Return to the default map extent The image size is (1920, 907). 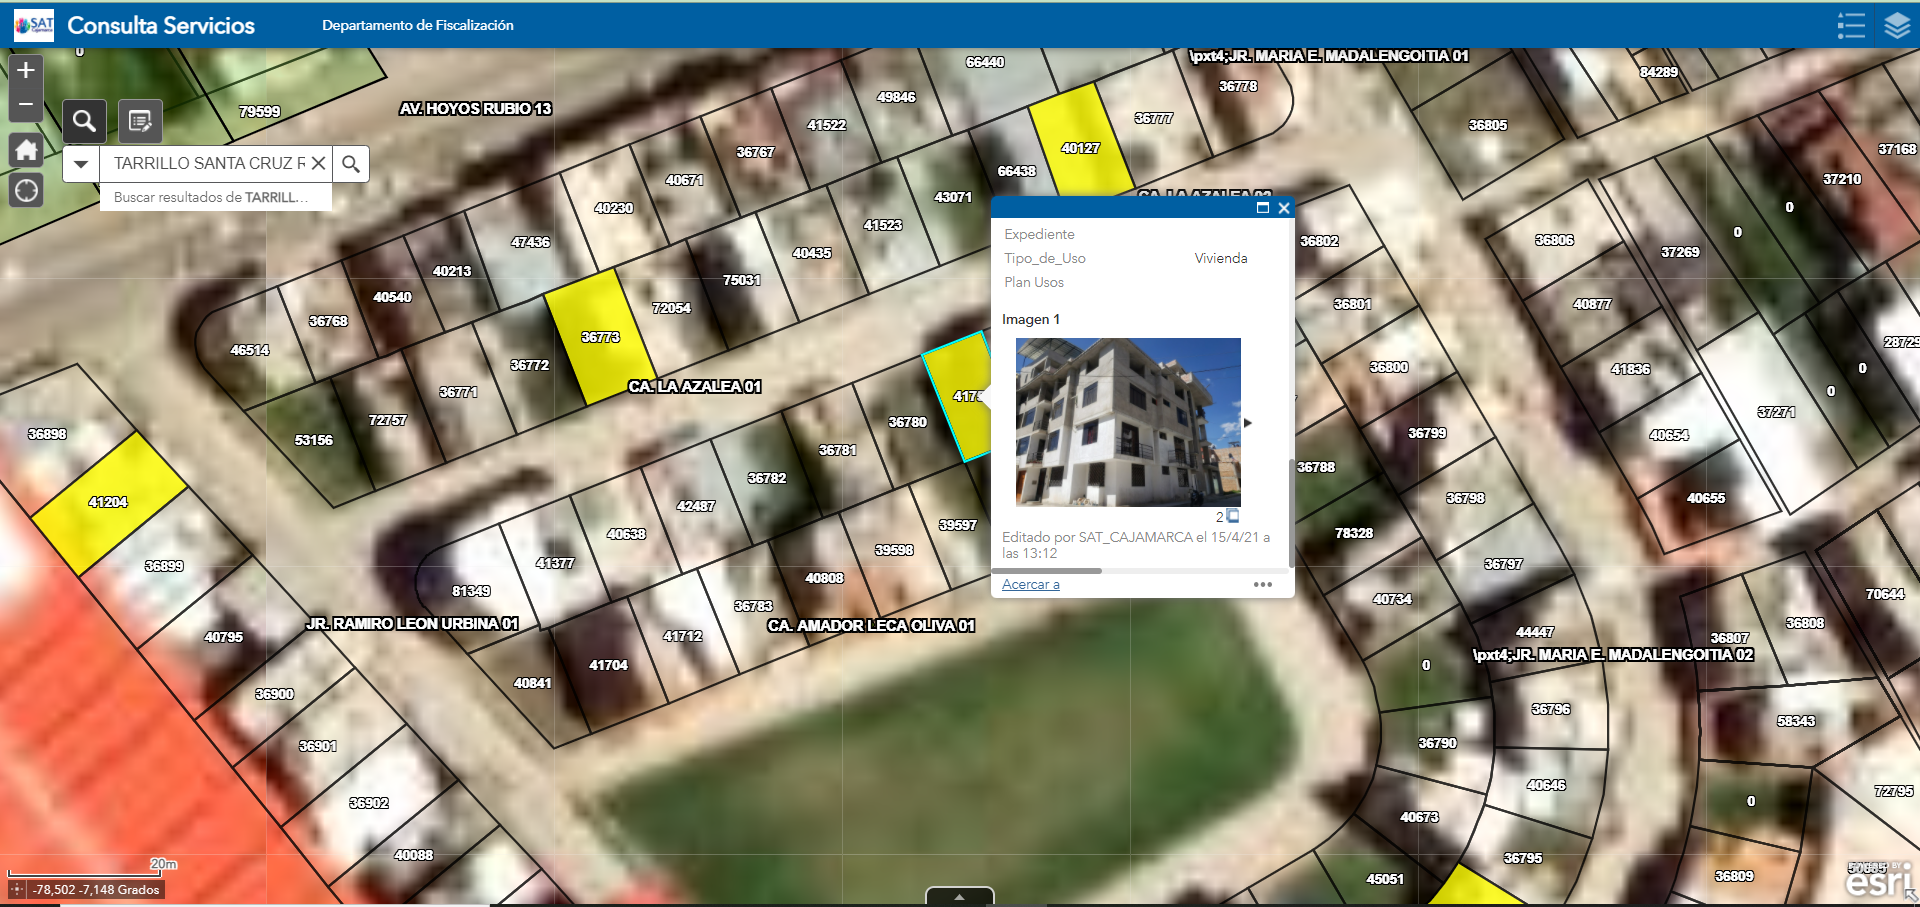pyautogui.click(x=26, y=150)
